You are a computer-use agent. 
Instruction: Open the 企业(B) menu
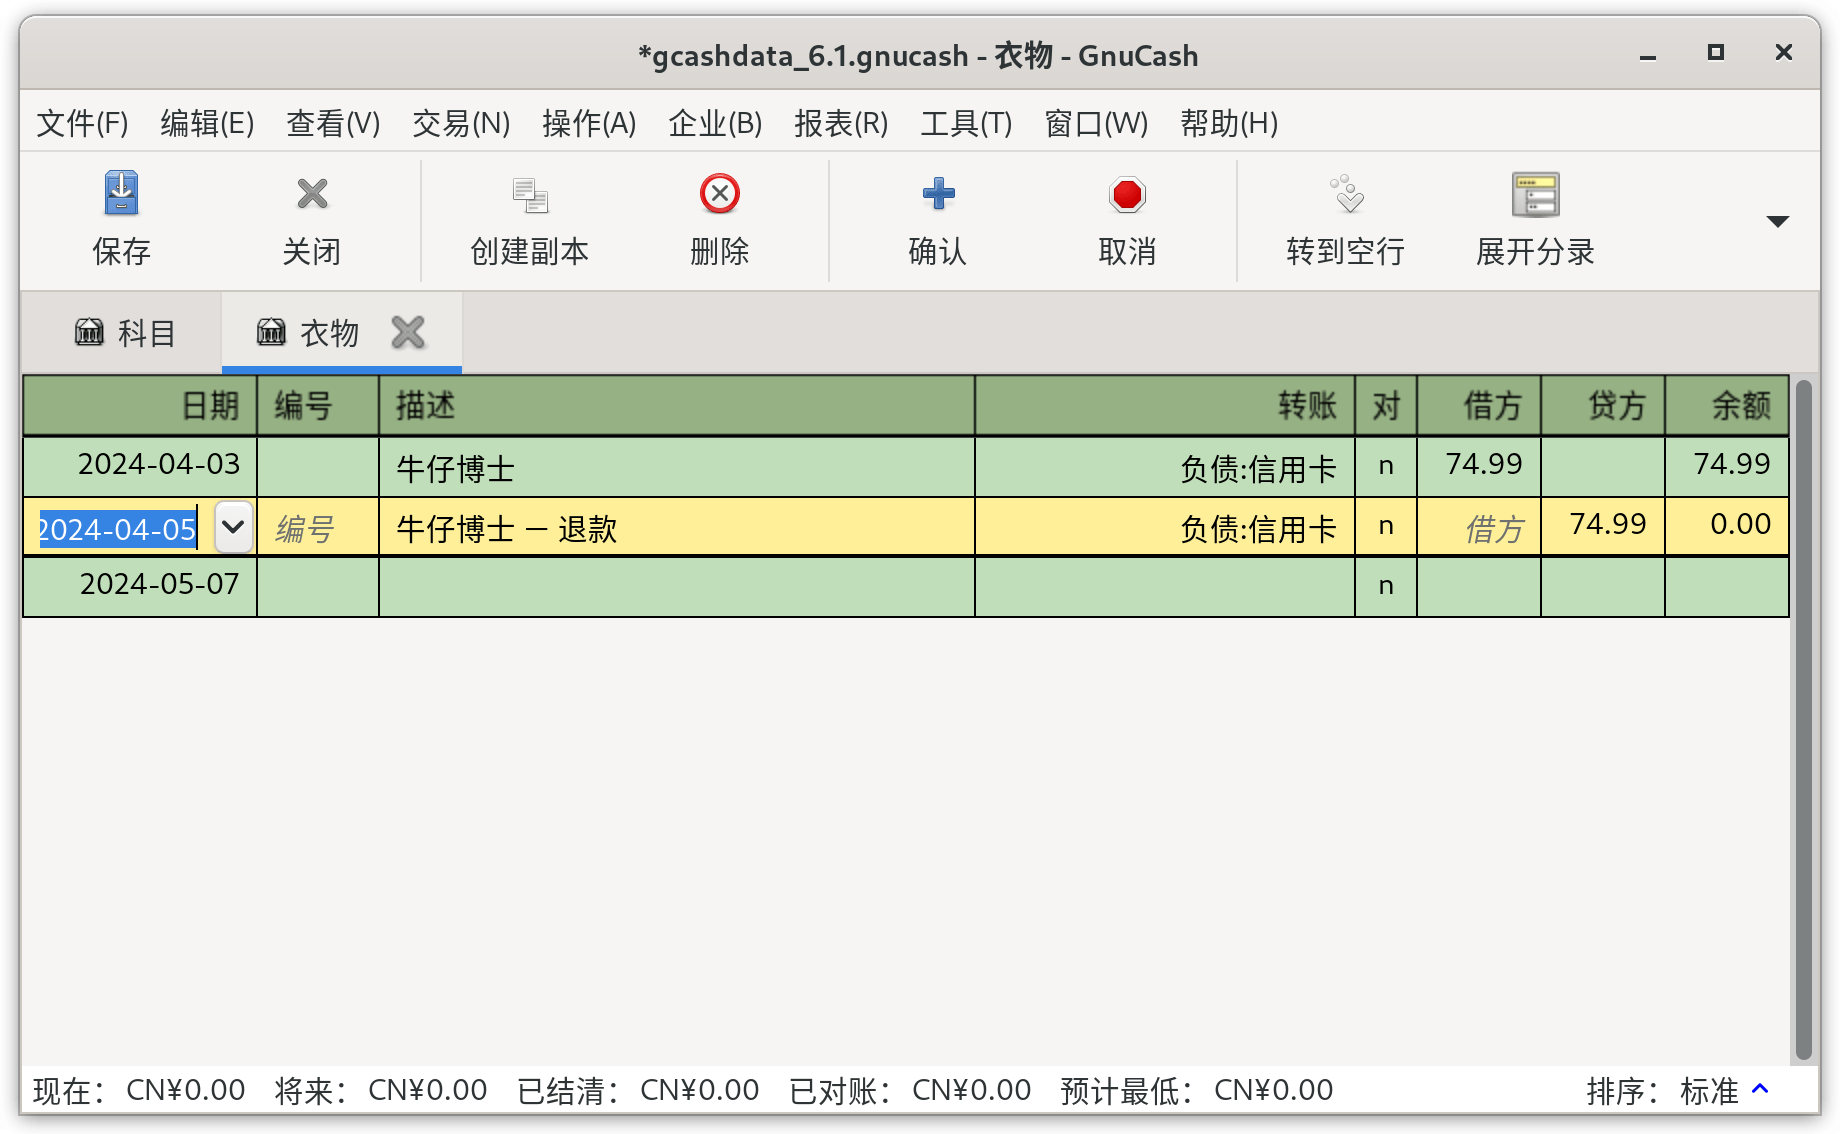[715, 123]
